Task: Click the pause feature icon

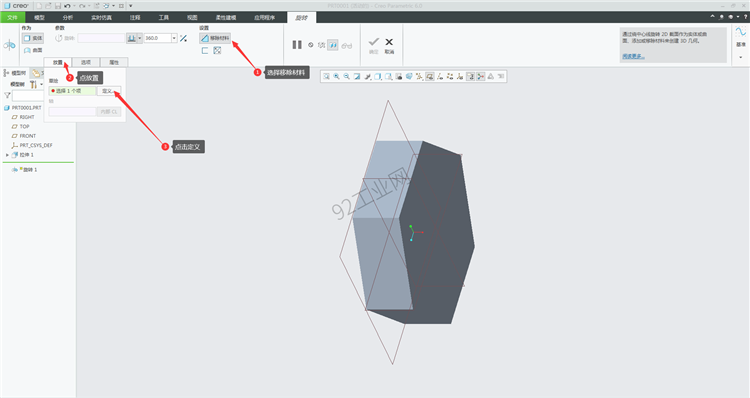Action: point(297,44)
